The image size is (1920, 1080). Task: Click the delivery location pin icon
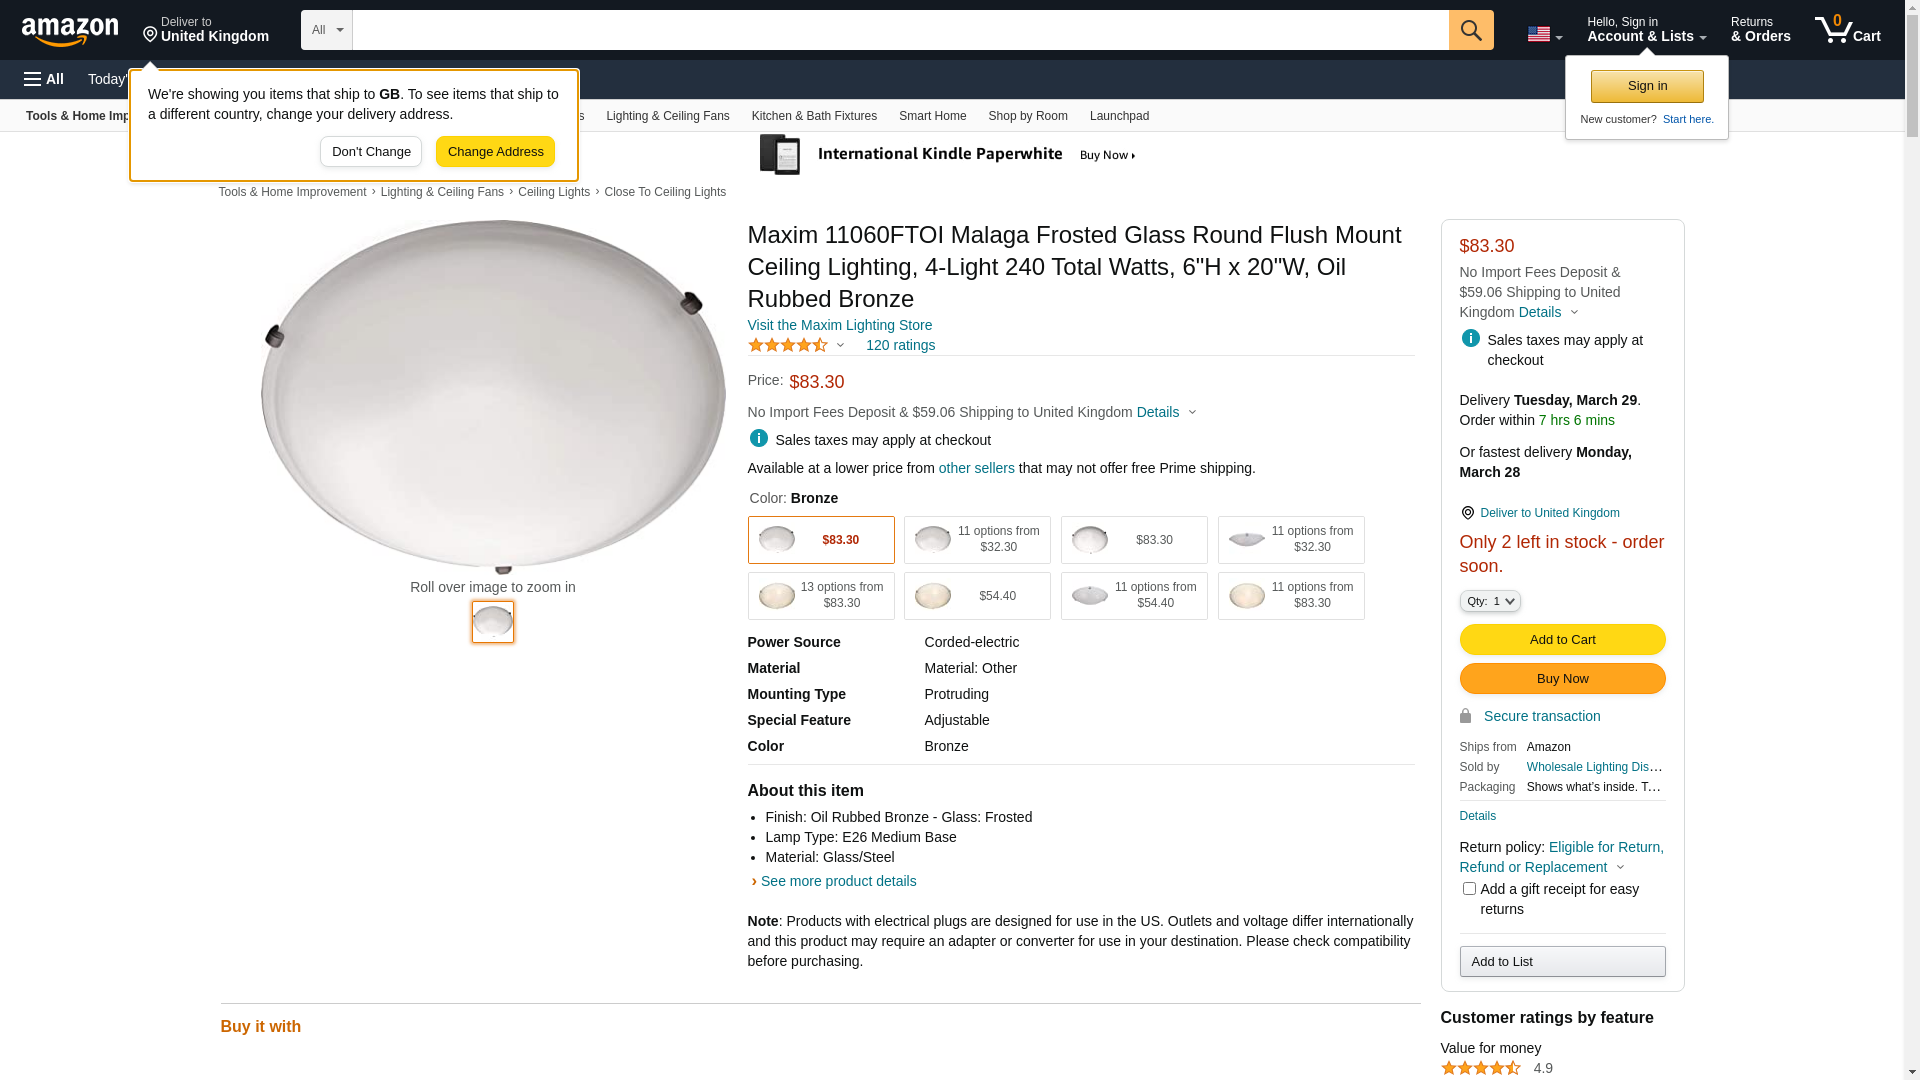(x=150, y=36)
